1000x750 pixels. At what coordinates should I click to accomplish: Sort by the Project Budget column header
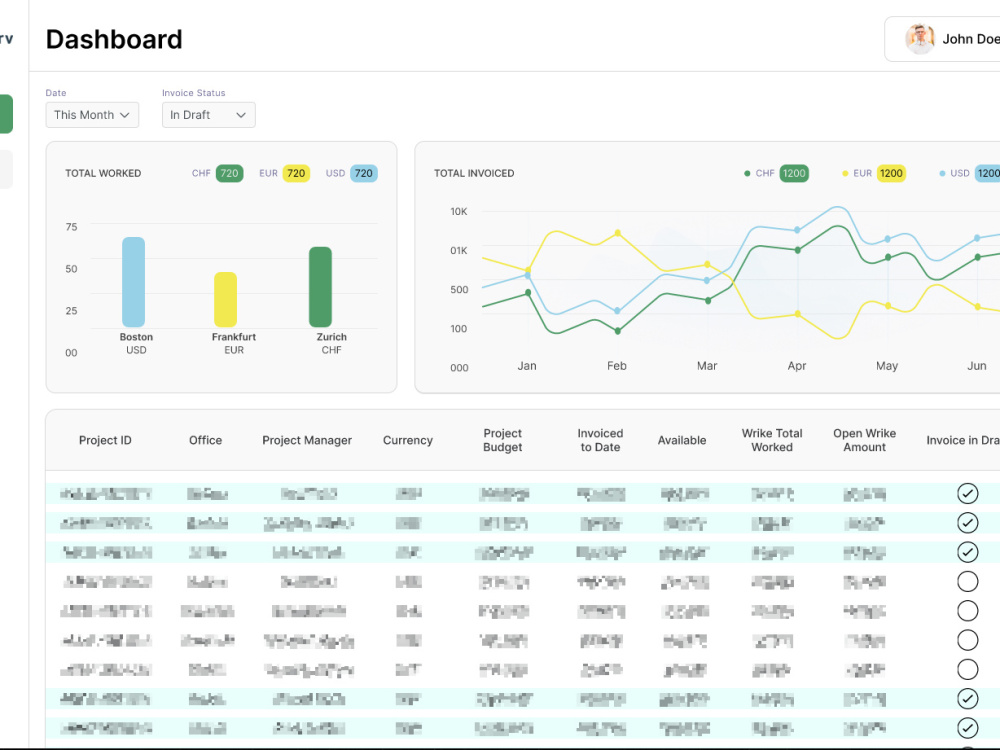tap(503, 440)
